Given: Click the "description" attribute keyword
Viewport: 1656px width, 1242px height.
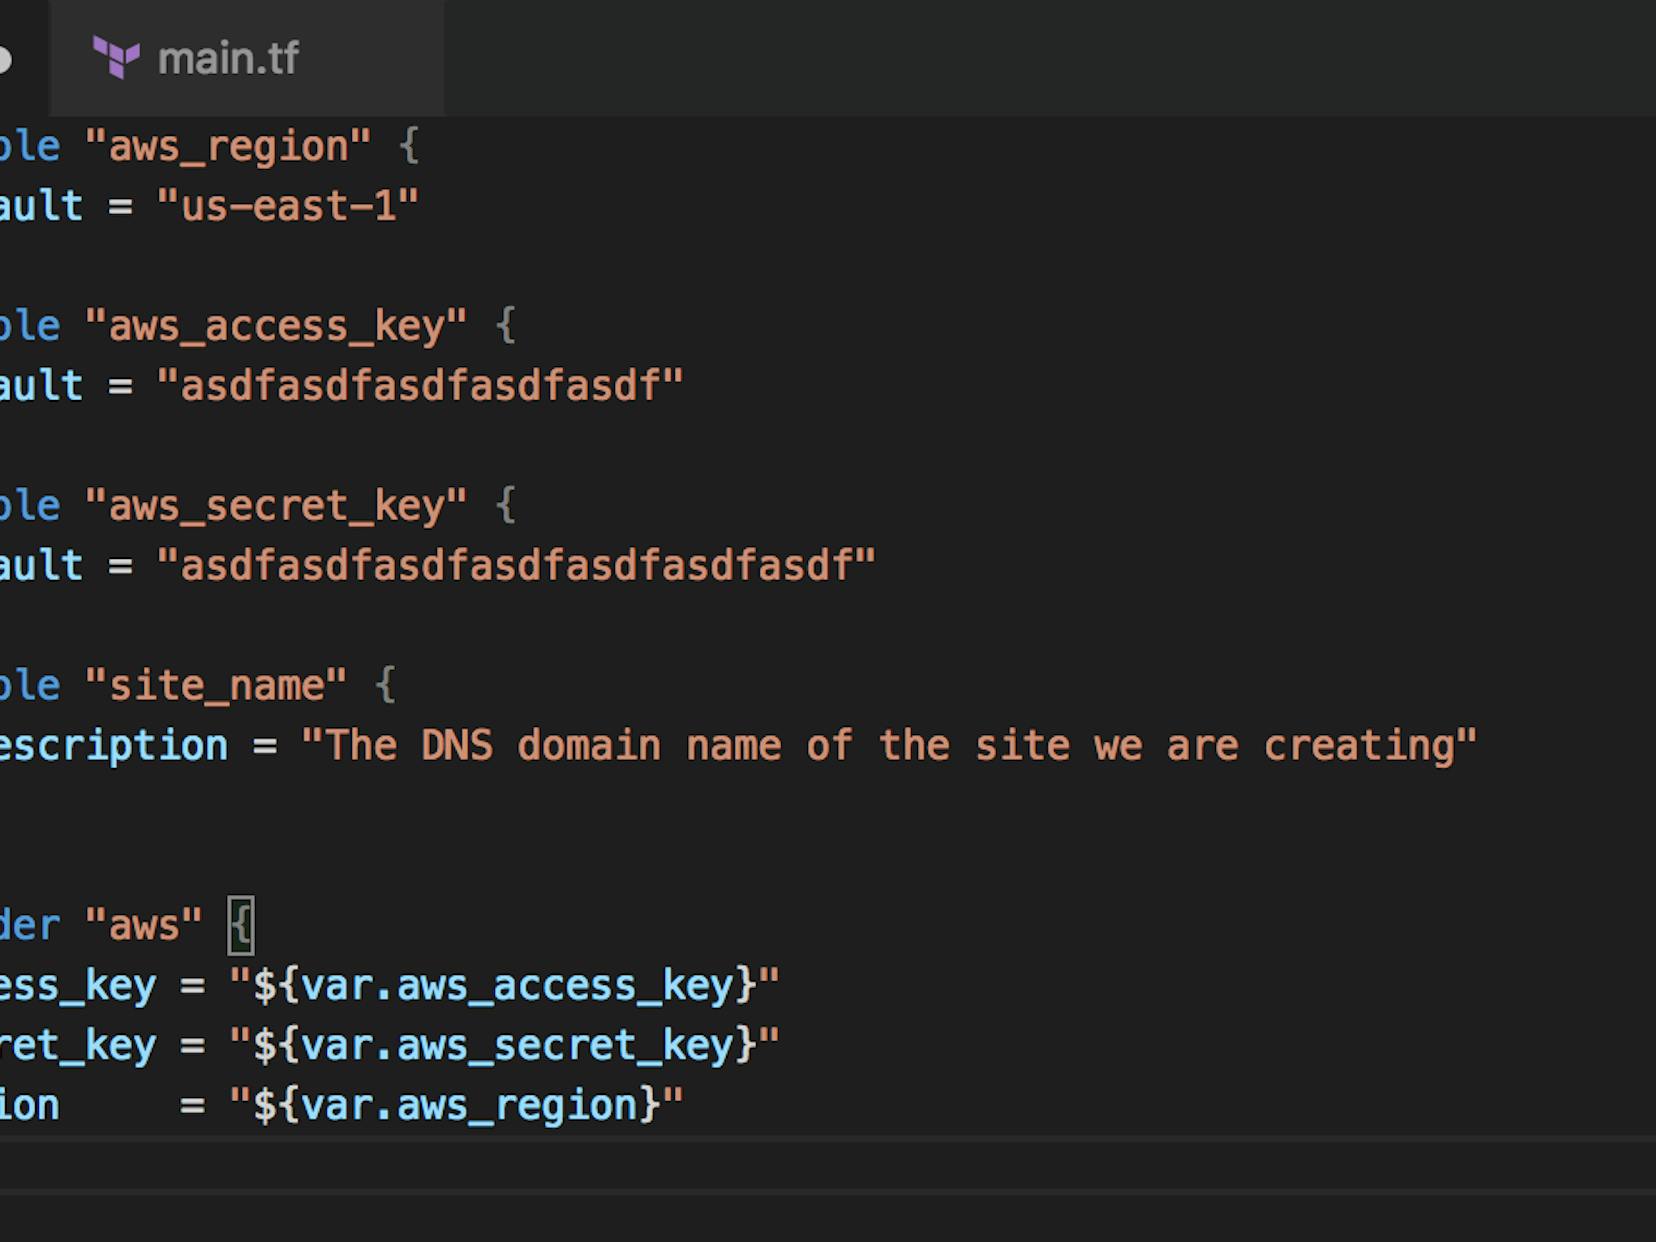Looking at the screenshot, I should (x=113, y=744).
